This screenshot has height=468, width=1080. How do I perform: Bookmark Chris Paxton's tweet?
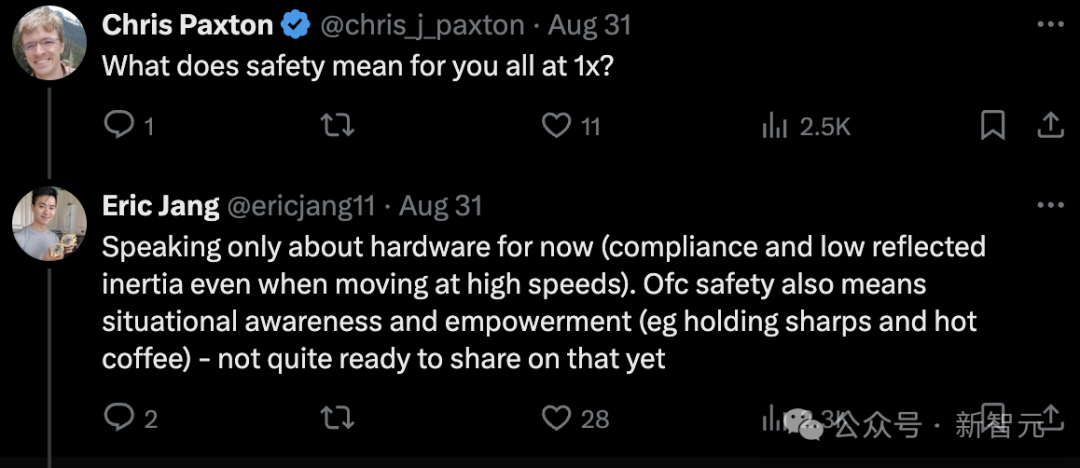tap(992, 126)
